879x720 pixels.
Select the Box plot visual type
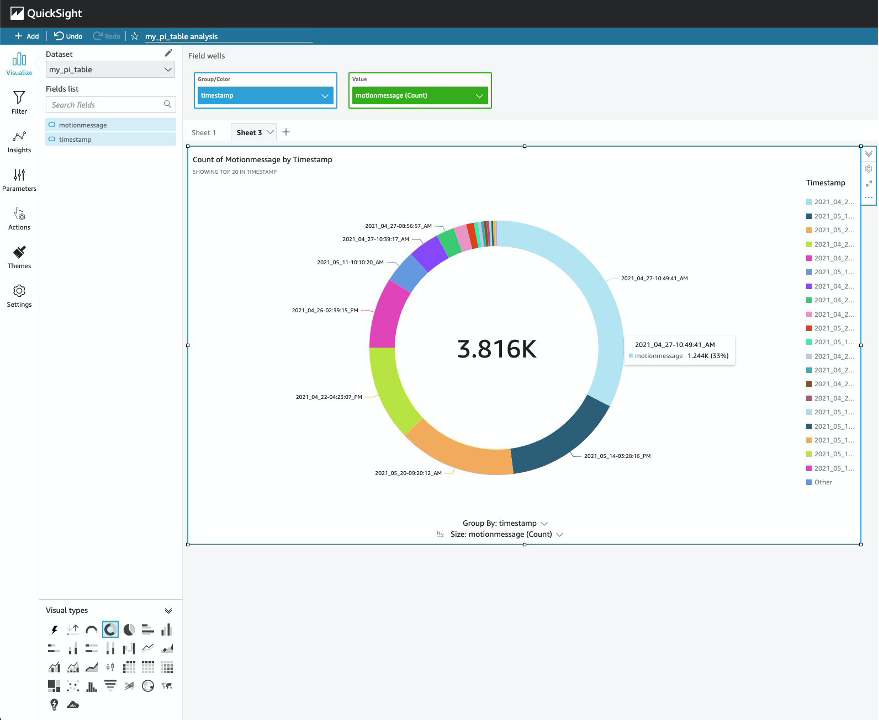pos(110,667)
